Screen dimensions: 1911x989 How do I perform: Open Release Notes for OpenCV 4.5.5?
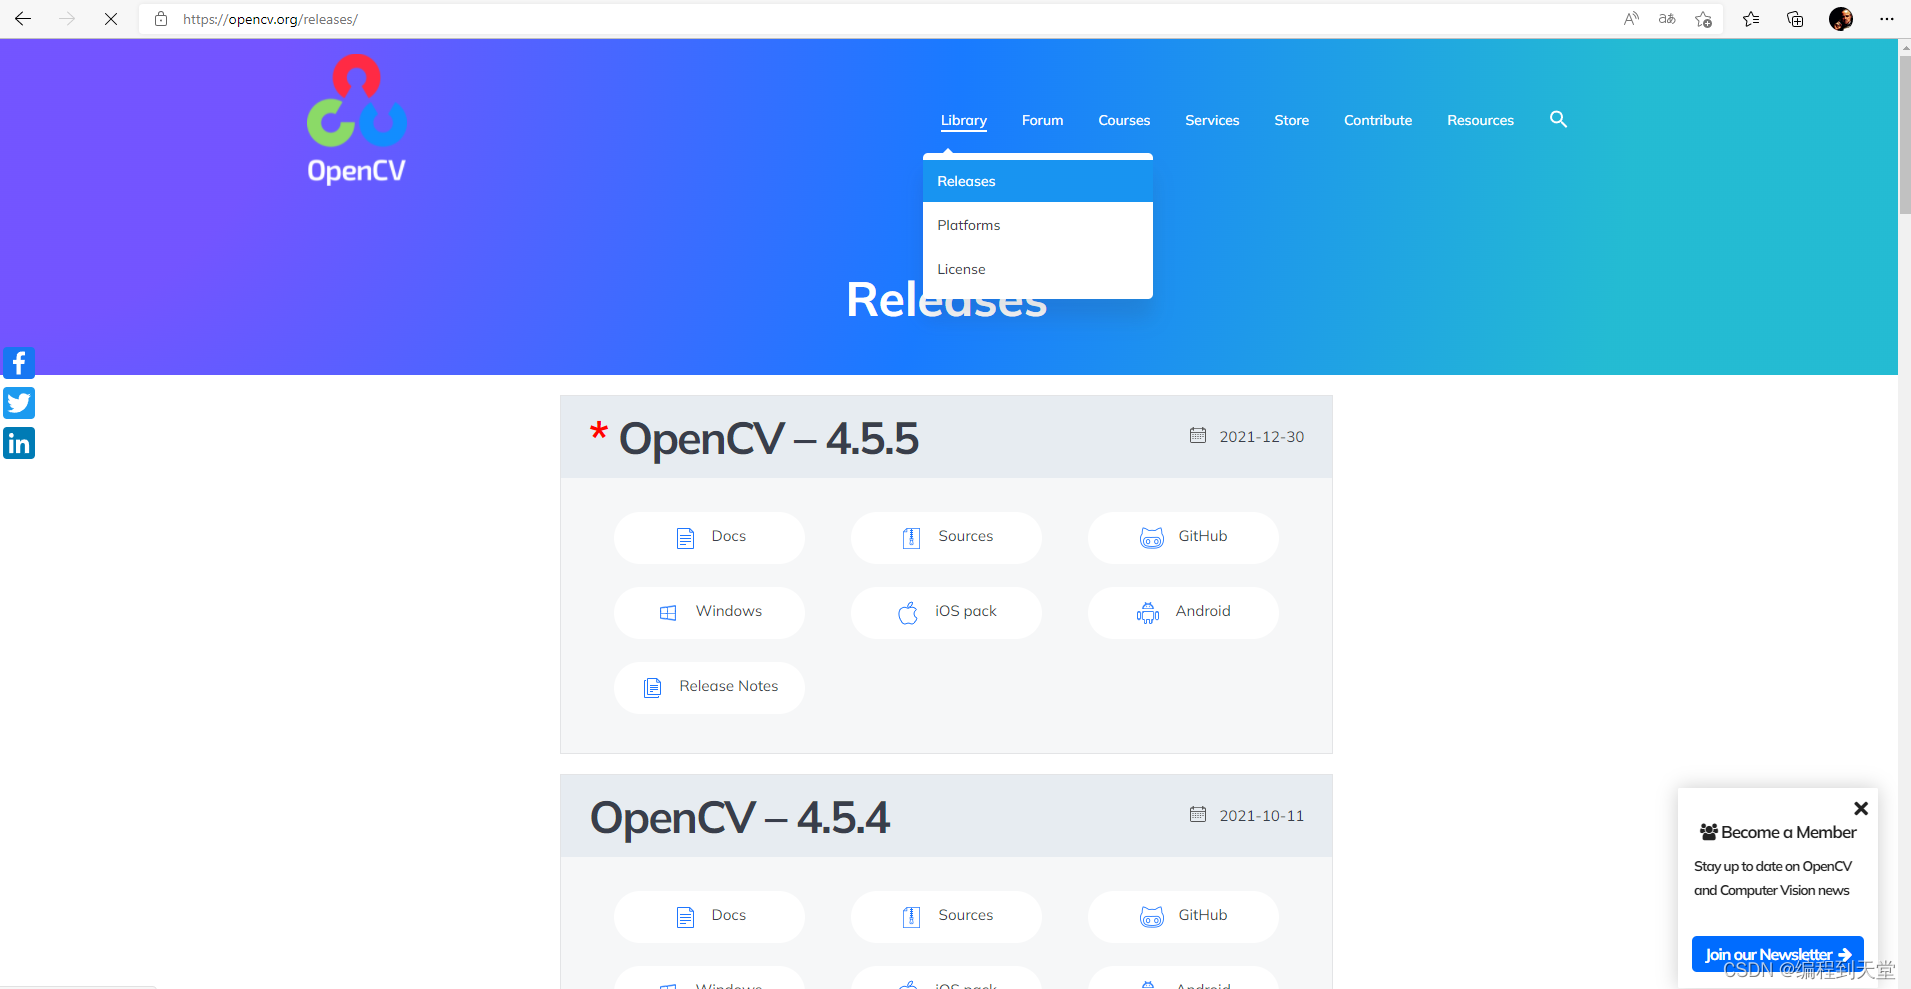tap(709, 687)
